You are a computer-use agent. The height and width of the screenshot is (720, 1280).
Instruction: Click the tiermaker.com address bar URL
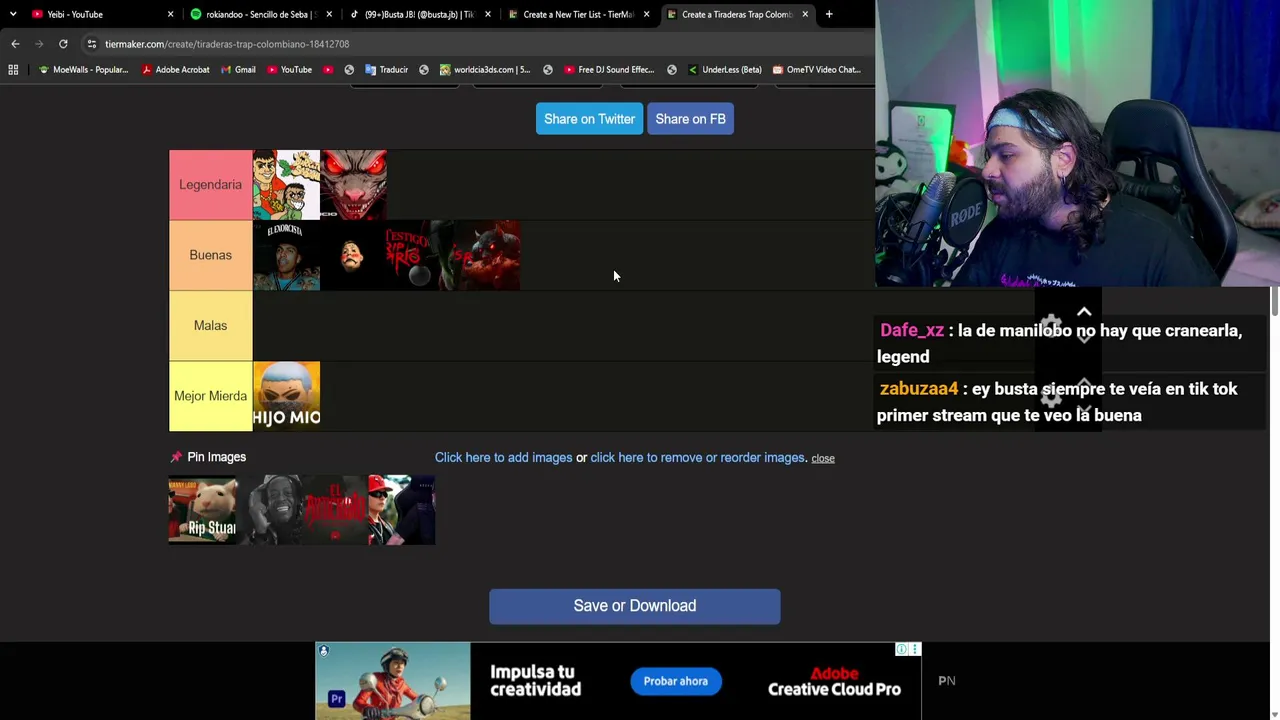click(227, 44)
